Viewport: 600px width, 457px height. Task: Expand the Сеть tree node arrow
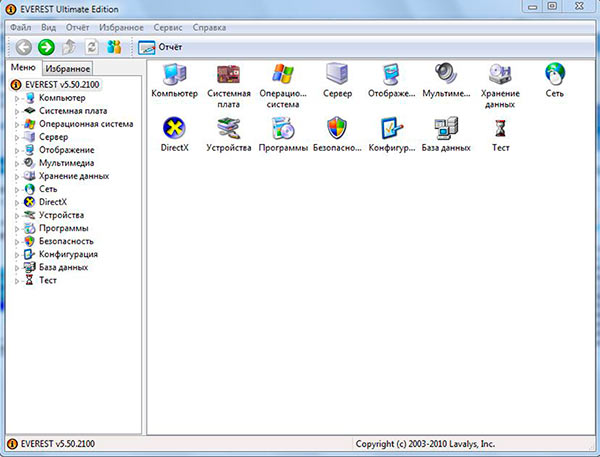17,189
